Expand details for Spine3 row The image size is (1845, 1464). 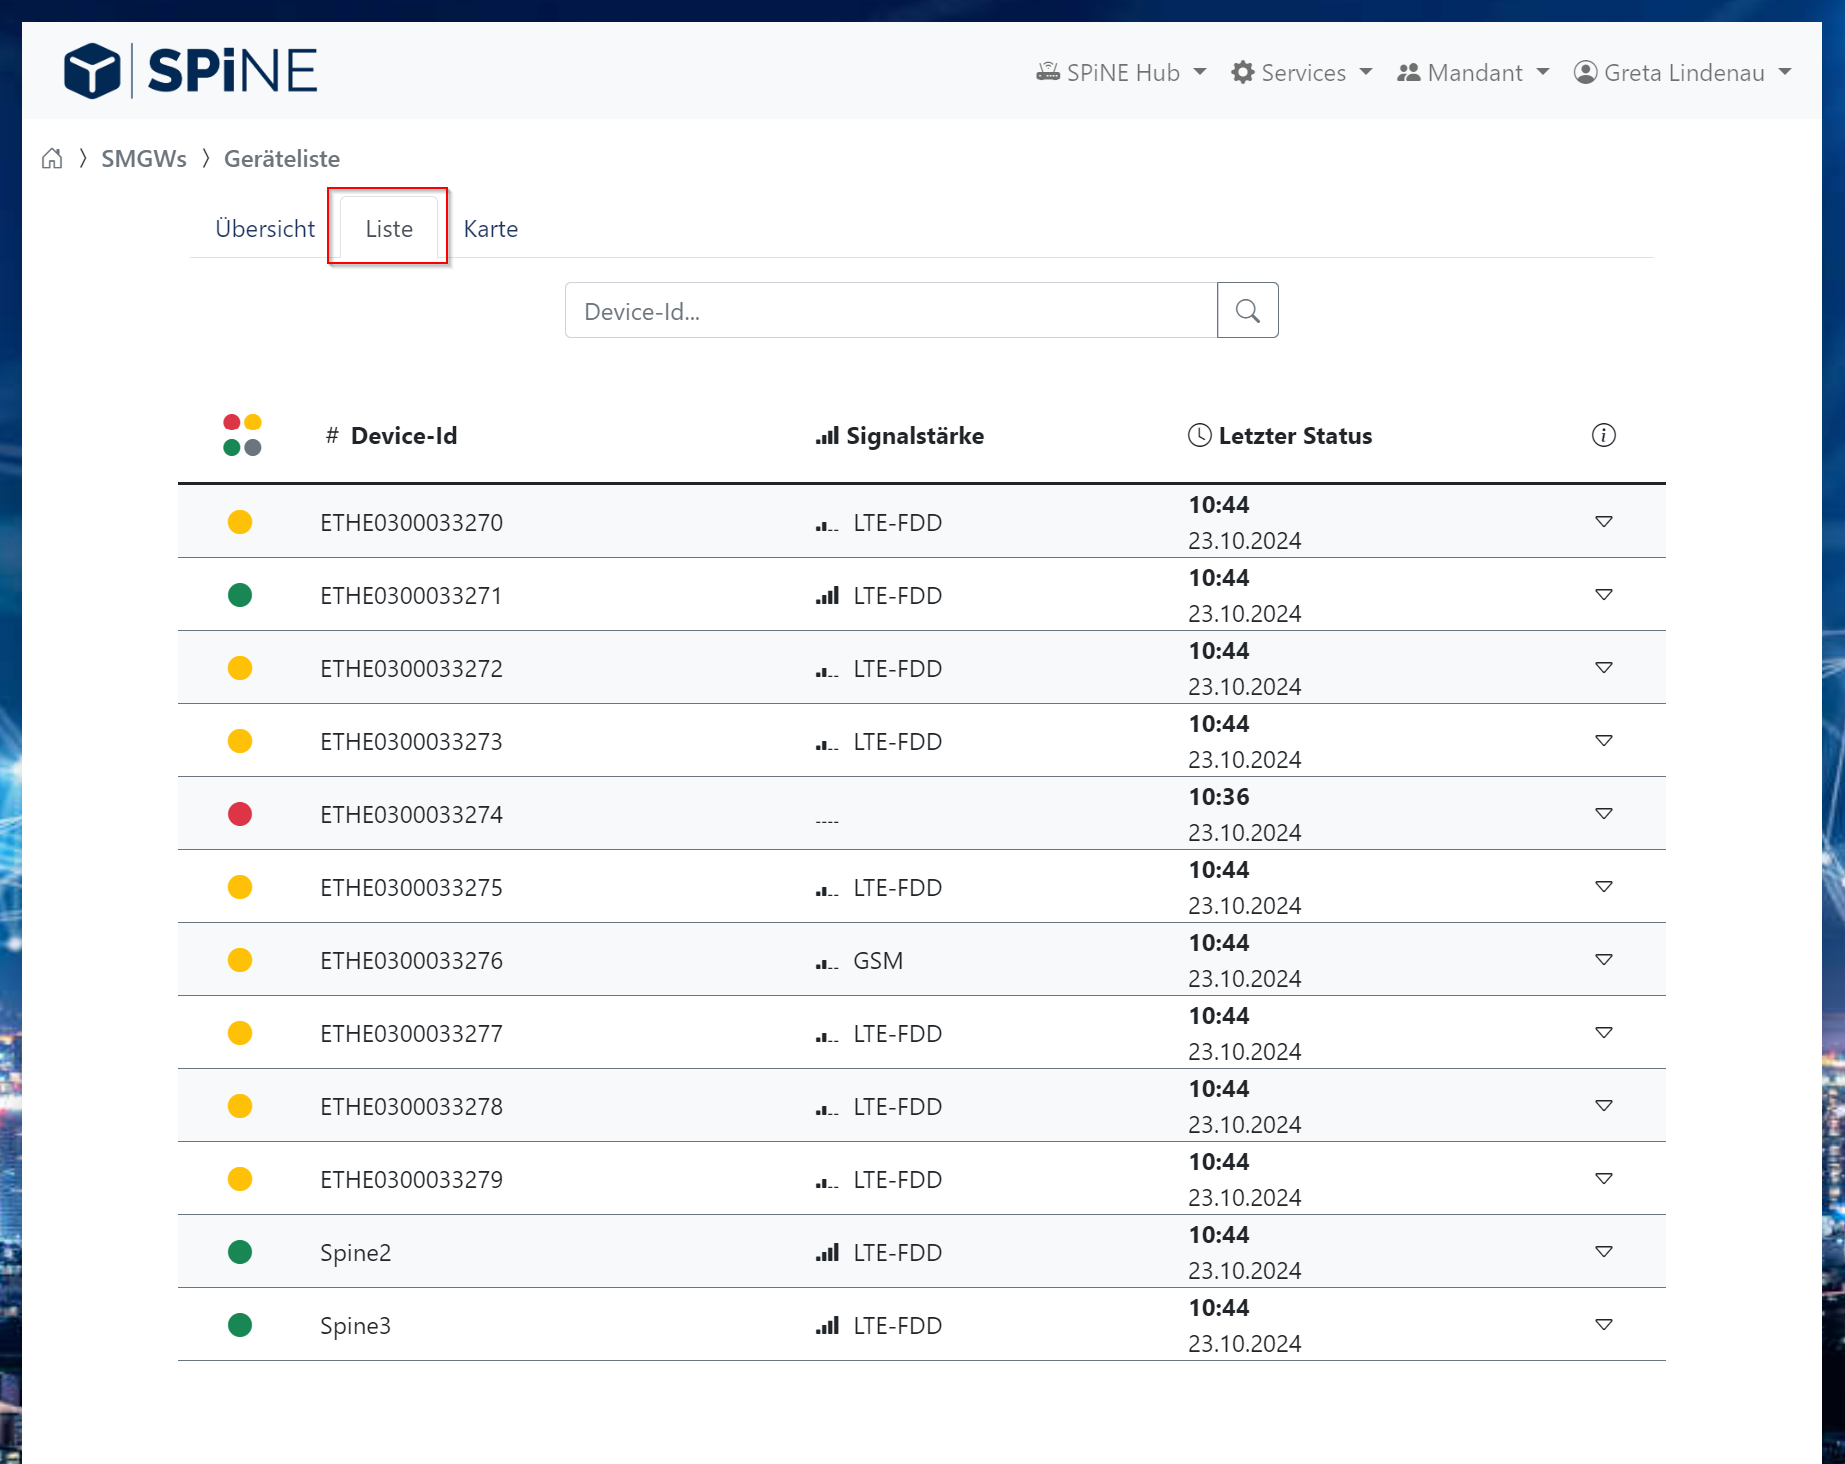1603,1325
